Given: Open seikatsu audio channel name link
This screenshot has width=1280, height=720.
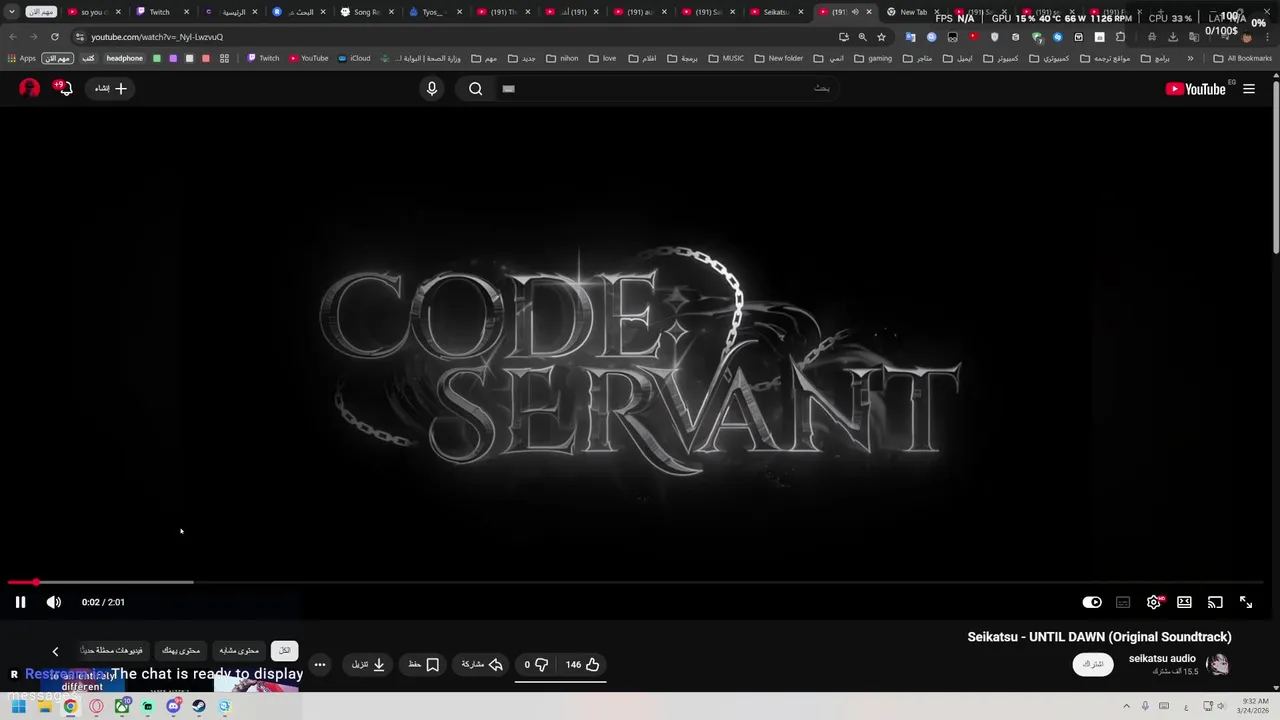Looking at the screenshot, I should [1162, 658].
